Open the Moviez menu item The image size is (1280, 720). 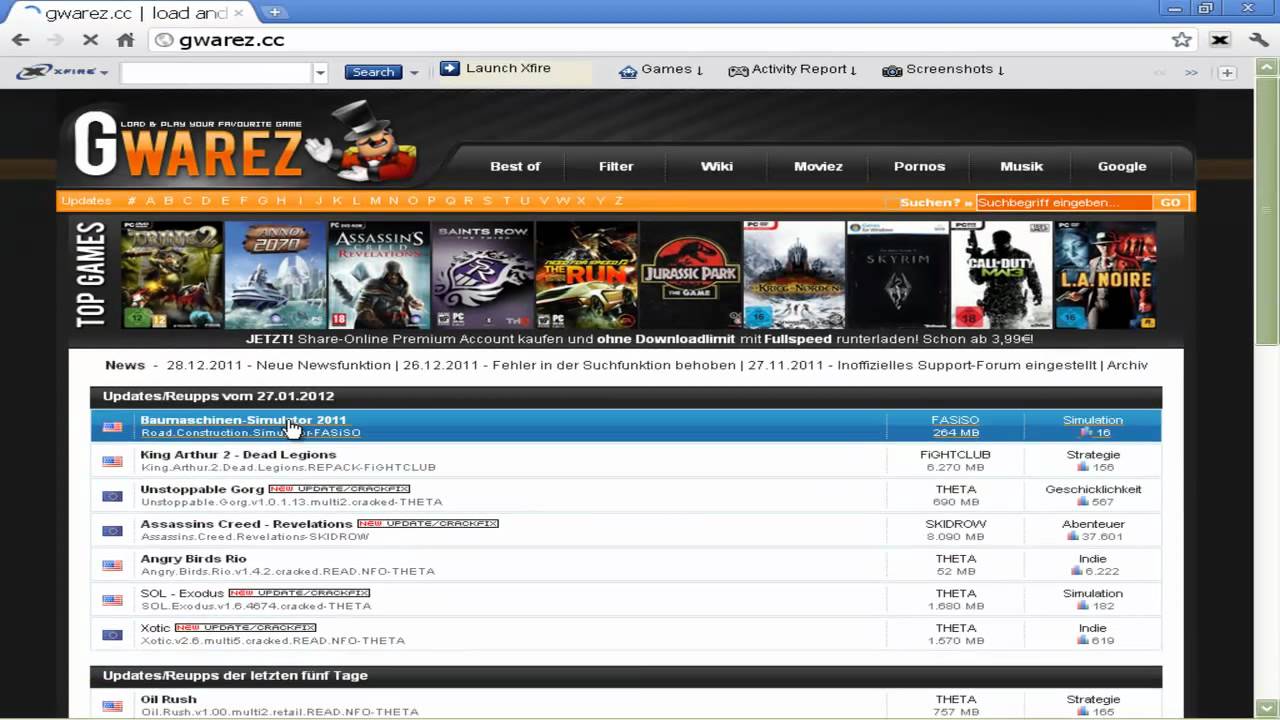[818, 166]
